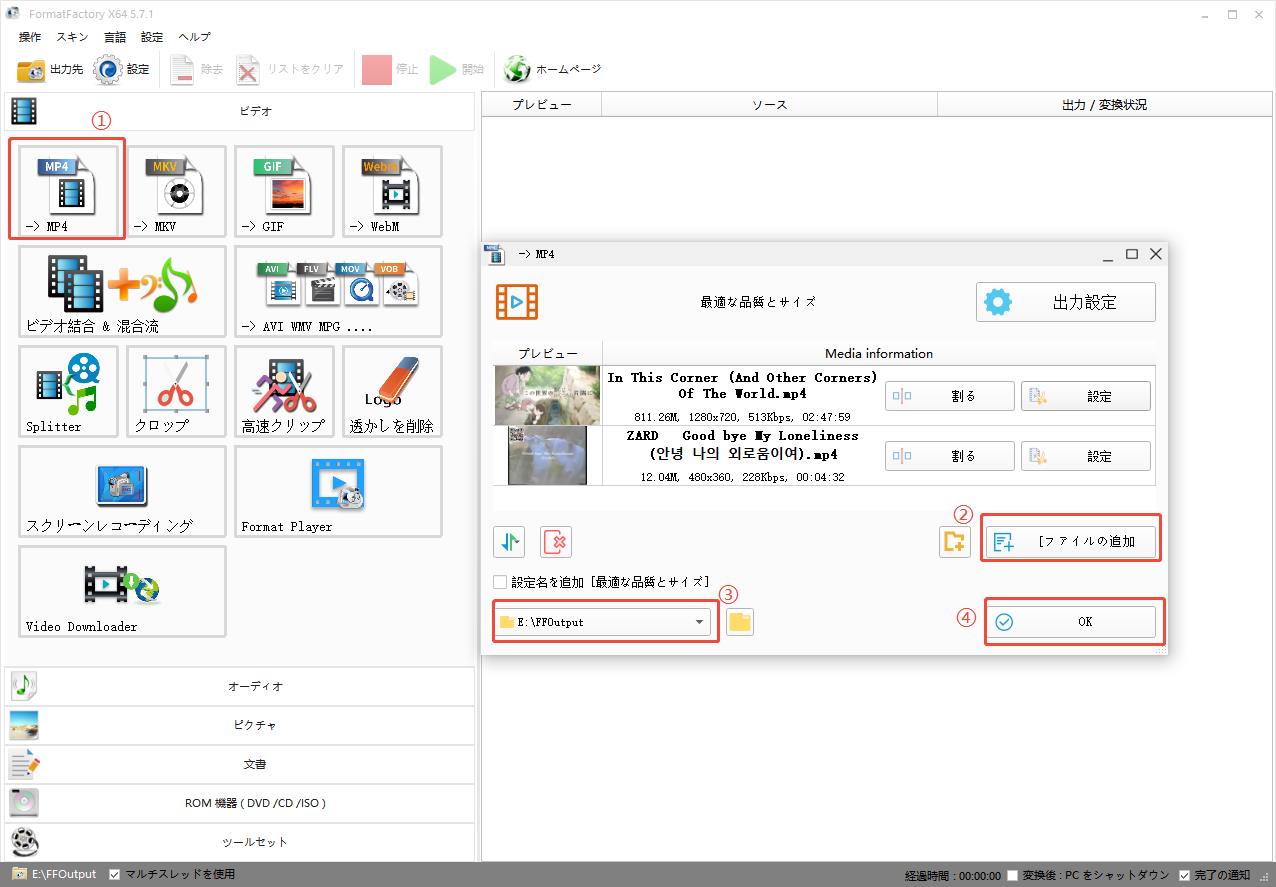This screenshot has height=887, width=1276.
Task: Launch the Video Downloader tool
Action: [x=122, y=591]
